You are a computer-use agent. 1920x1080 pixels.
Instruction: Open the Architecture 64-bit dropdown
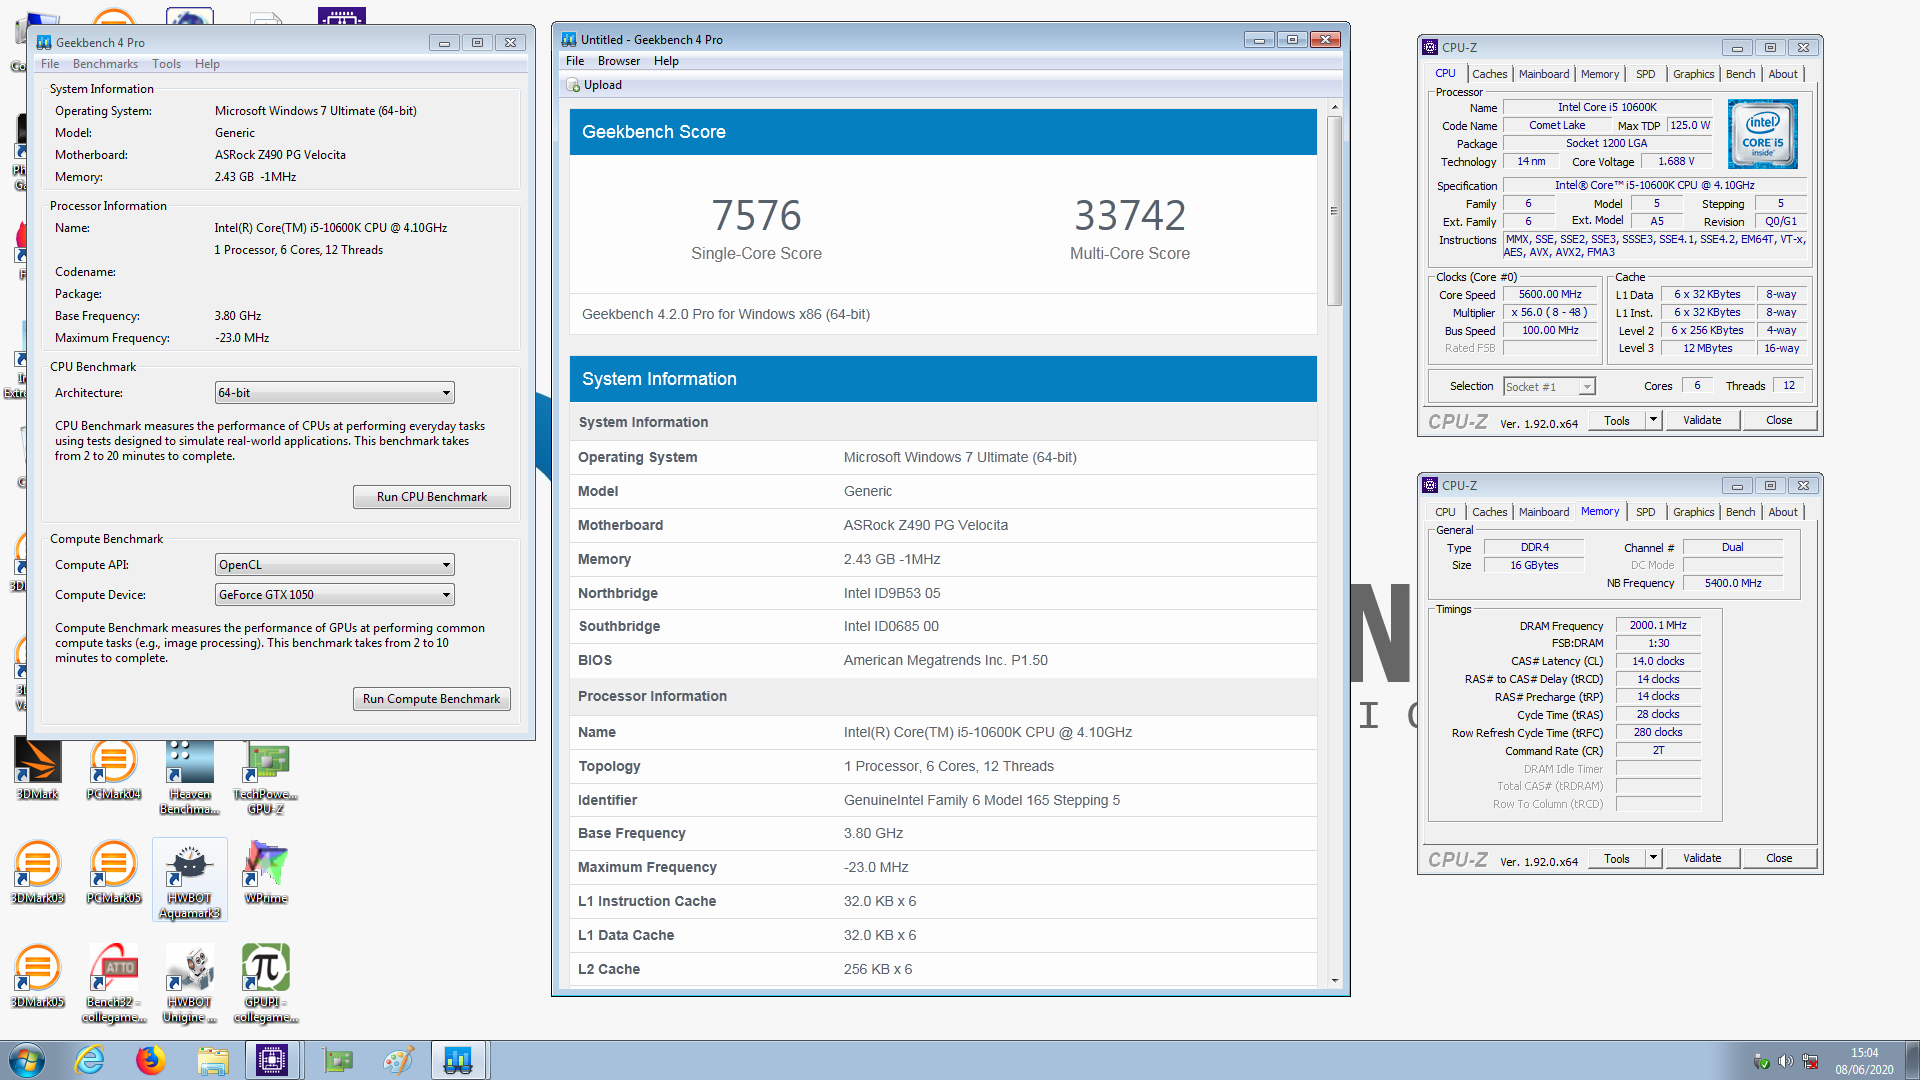tap(334, 393)
